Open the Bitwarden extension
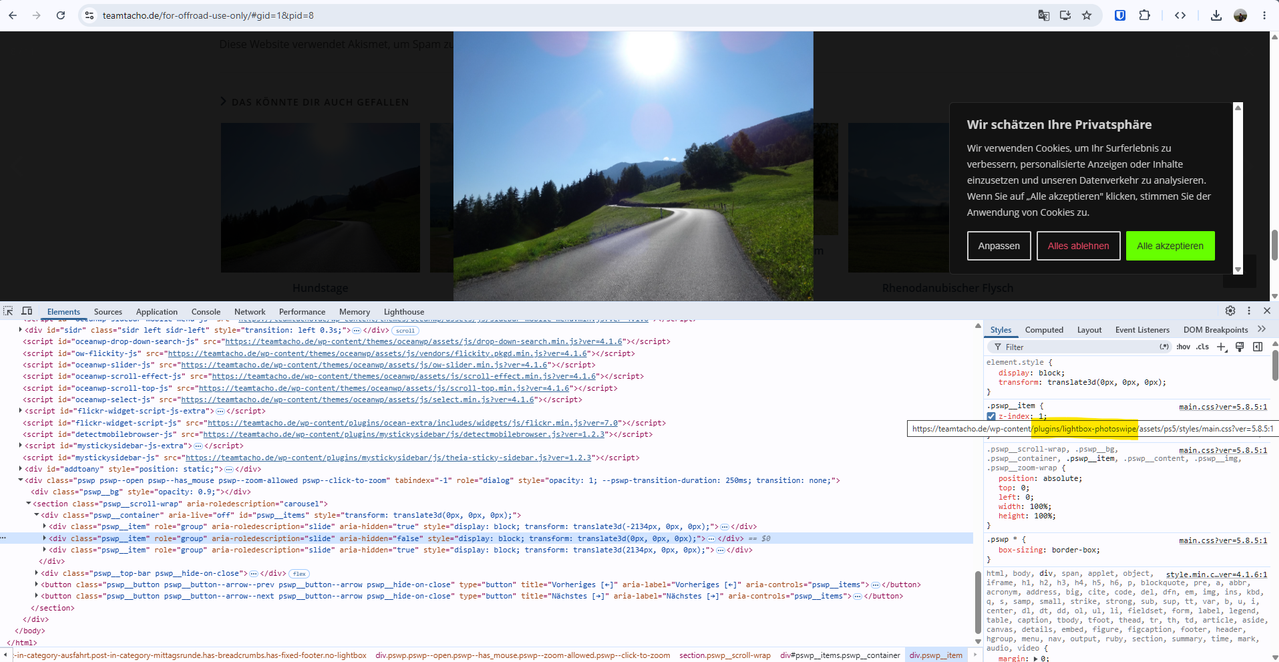The width and height of the screenshot is (1279, 662). pyautogui.click(x=1121, y=16)
